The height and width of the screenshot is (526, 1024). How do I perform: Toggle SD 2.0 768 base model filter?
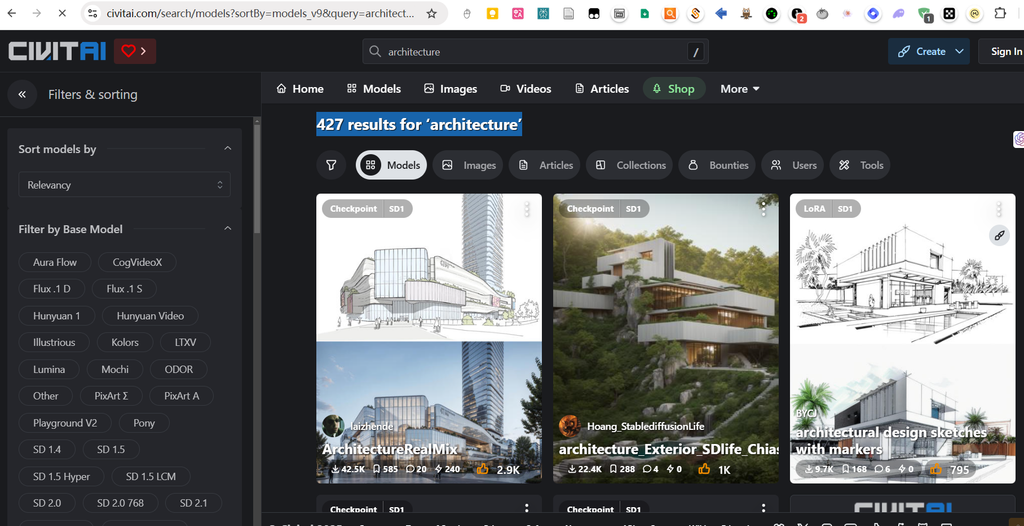pos(120,503)
